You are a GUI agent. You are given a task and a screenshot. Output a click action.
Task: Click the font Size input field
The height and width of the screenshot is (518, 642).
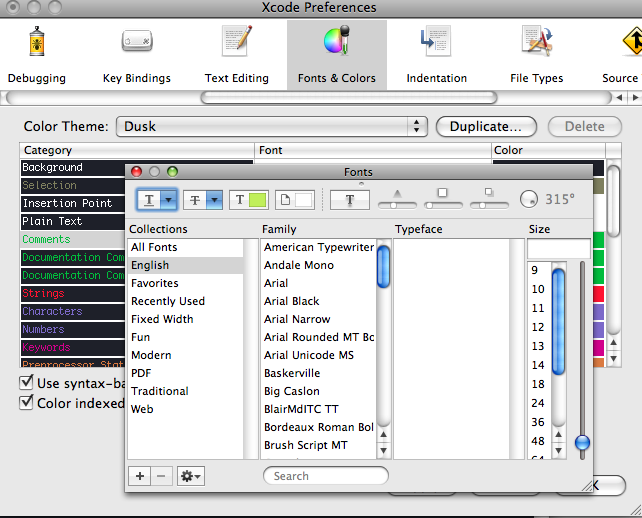coord(559,248)
